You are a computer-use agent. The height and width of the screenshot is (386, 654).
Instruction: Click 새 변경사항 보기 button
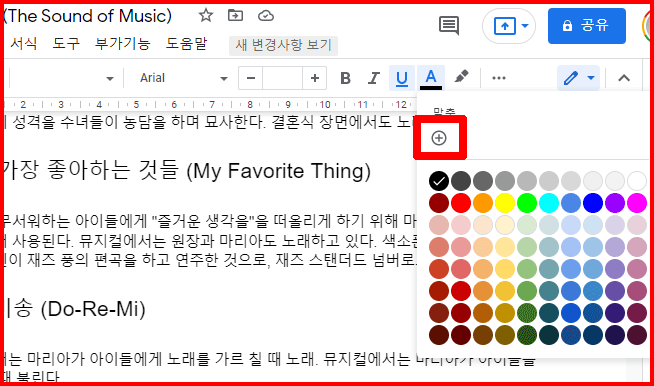[x=283, y=45]
